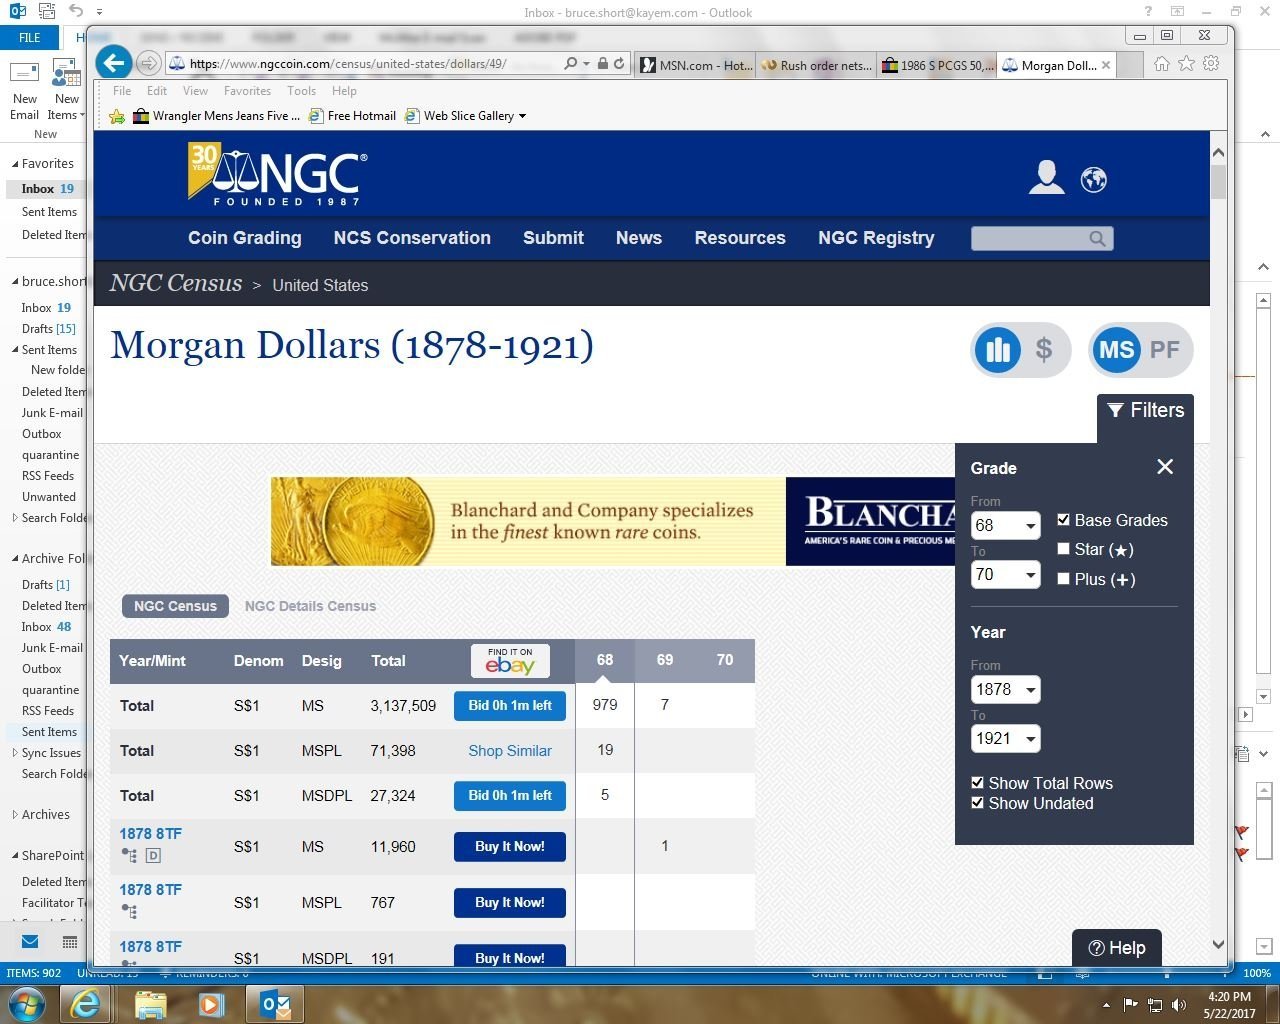Viewport: 1280px width, 1024px height.
Task: Open the Grade To dropdown showing 70
Action: click(1005, 575)
